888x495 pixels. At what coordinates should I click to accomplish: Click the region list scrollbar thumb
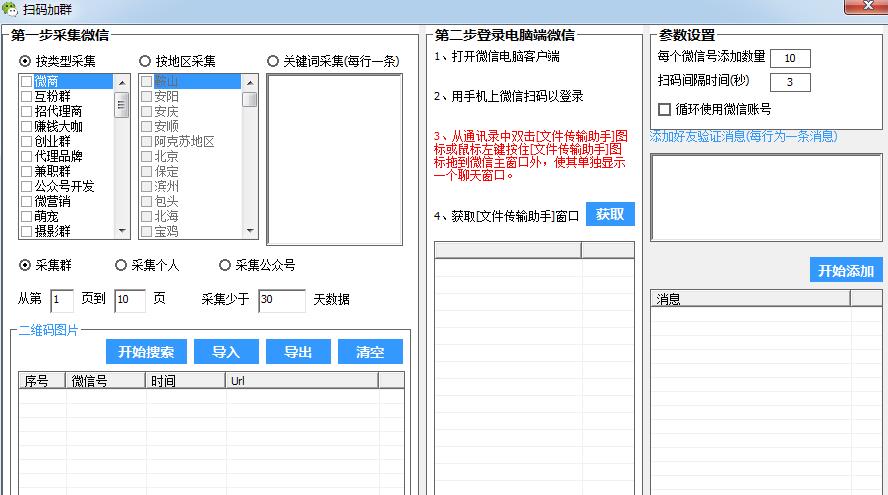click(x=250, y=99)
